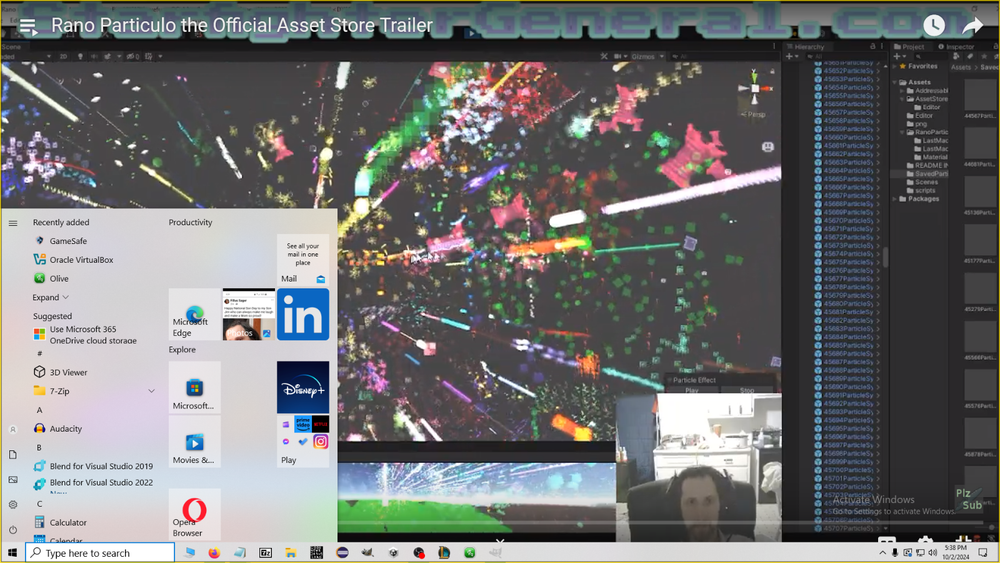The image size is (1000, 563).
Task: Click the video Share arrow icon
Action: click(x=972, y=26)
